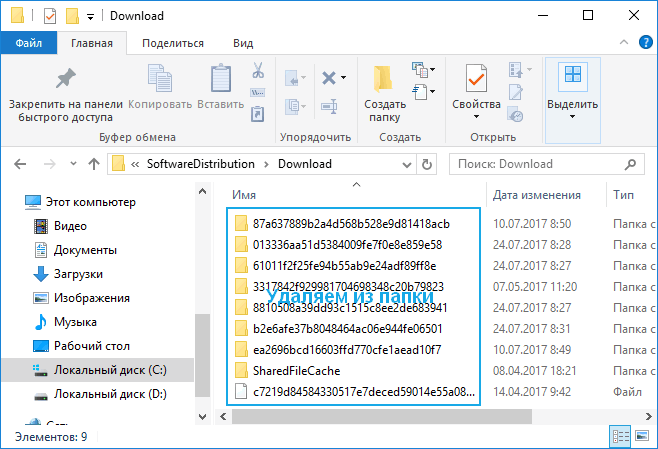The height and width of the screenshot is (449, 658).
Task: Open the Вид ribbon tab
Action: tap(243, 43)
